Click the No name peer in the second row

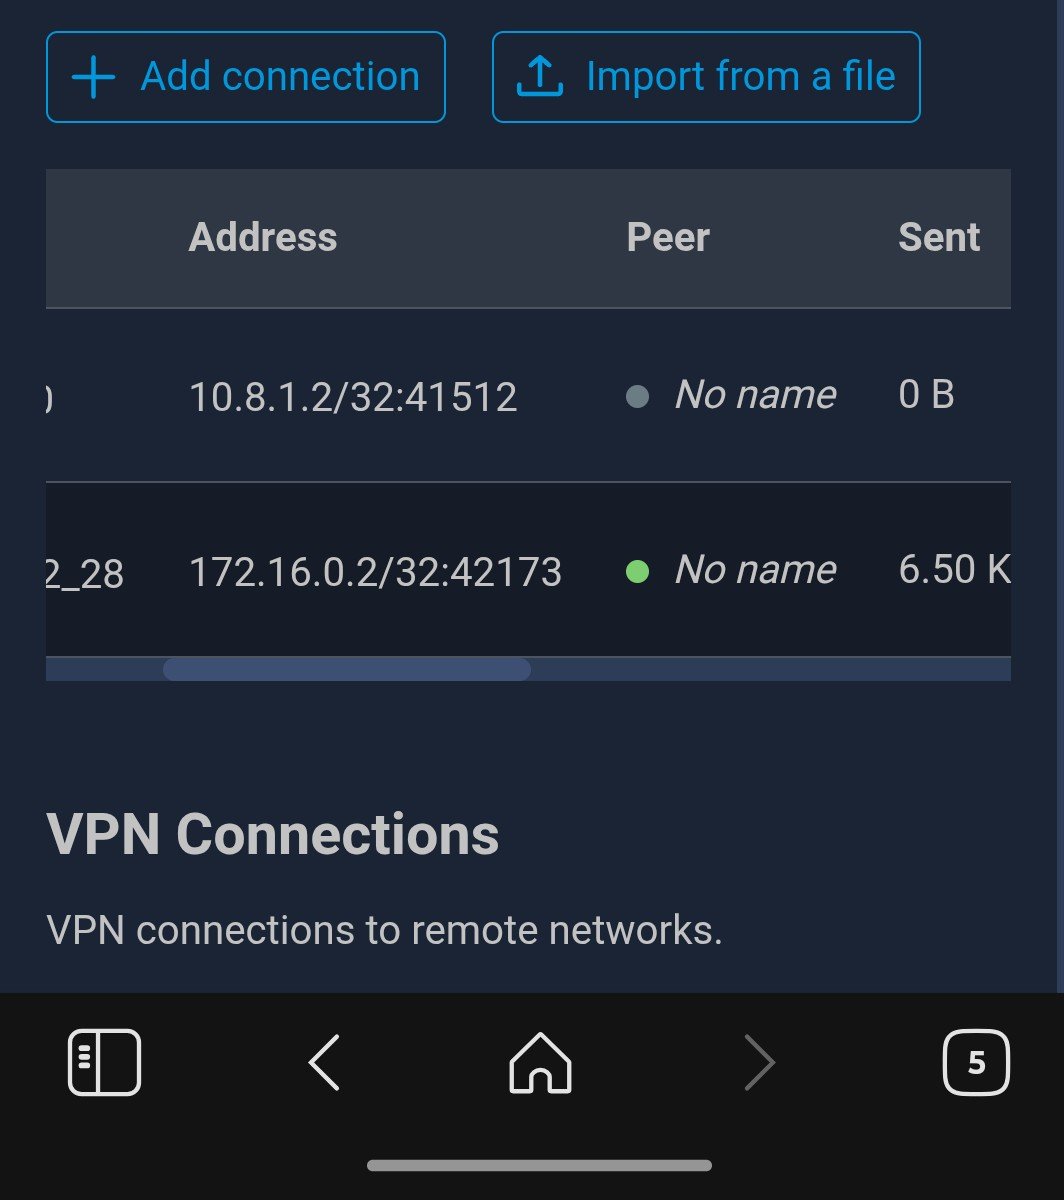coord(755,570)
